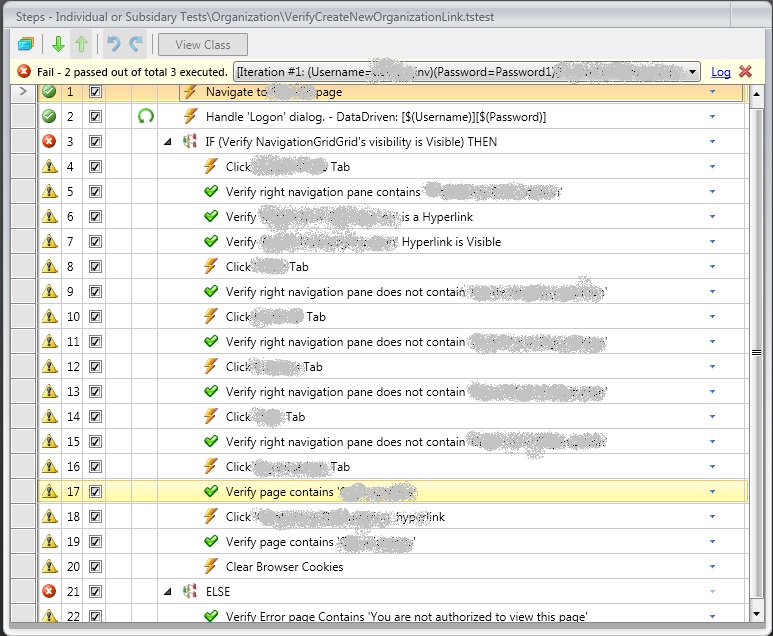Viewport: 773px width, 636px height.
Task: Toggle the checkbox for step 20
Action: [95, 566]
